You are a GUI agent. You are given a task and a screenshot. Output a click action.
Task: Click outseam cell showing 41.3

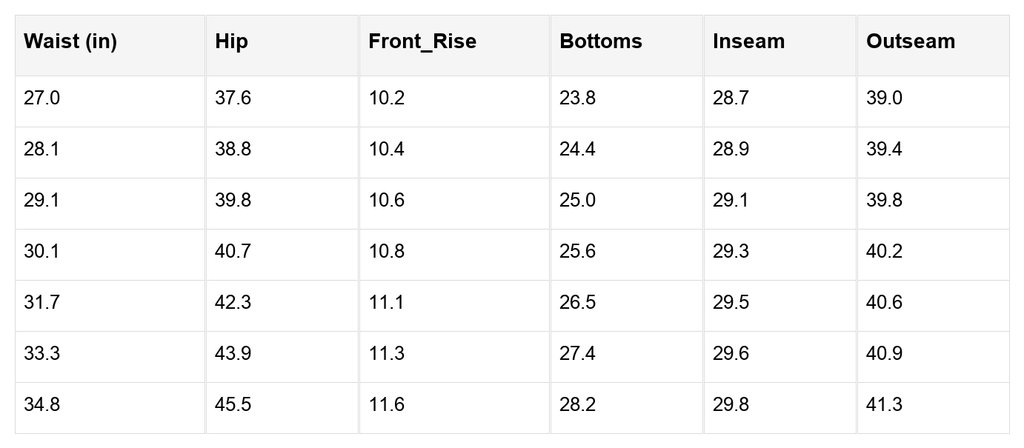[x=884, y=405]
